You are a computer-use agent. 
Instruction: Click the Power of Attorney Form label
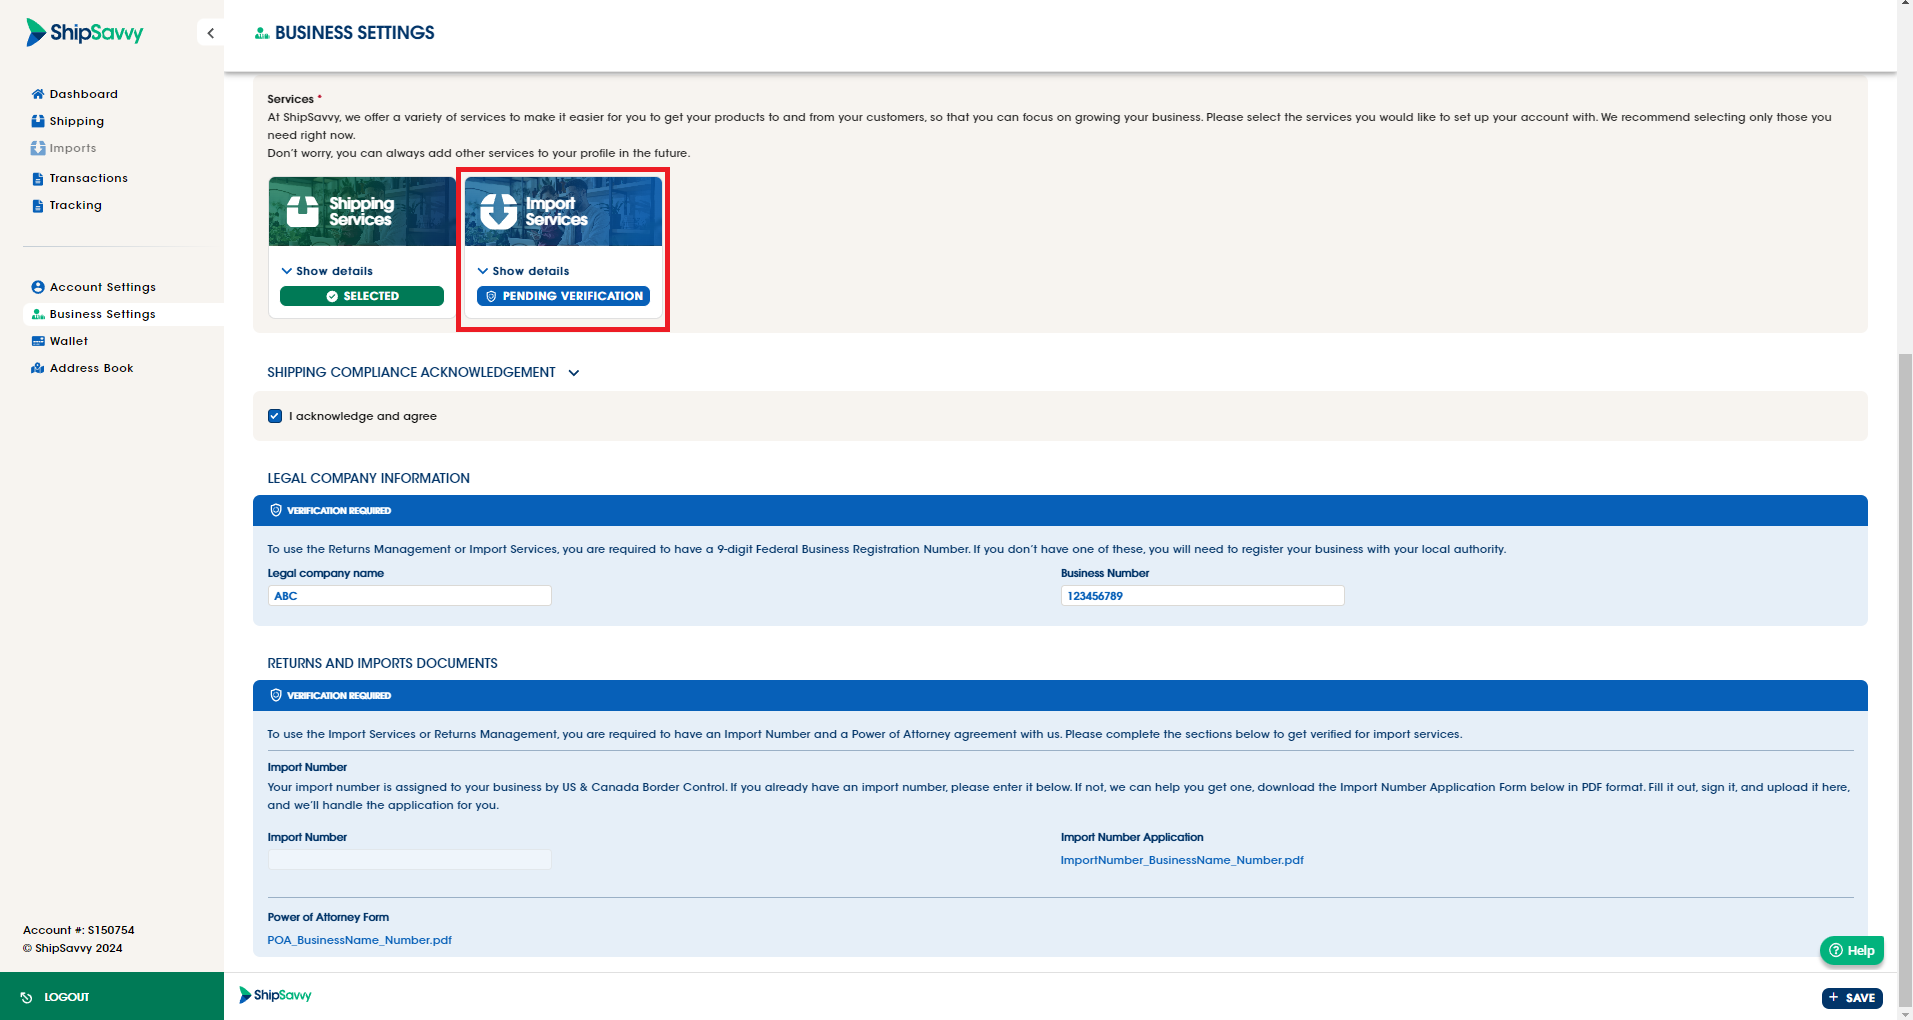tap(328, 917)
